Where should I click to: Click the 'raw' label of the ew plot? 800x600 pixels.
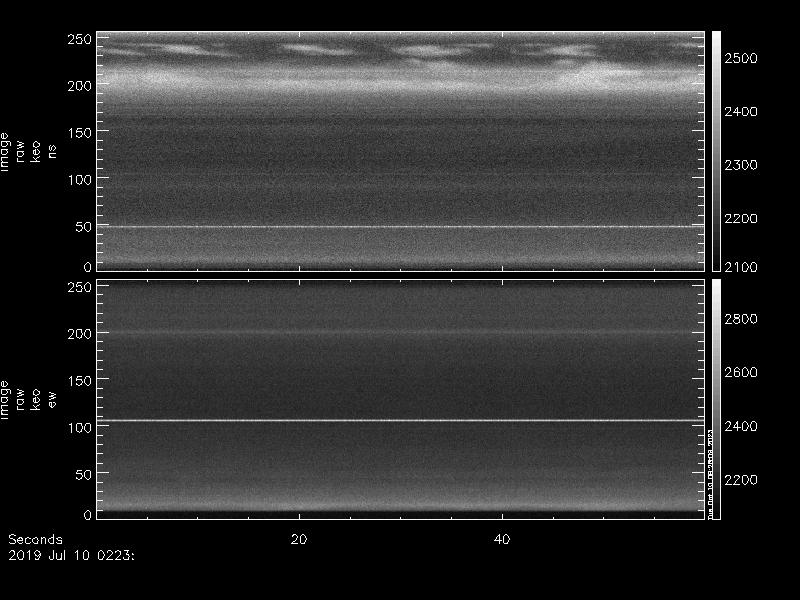coord(20,399)
